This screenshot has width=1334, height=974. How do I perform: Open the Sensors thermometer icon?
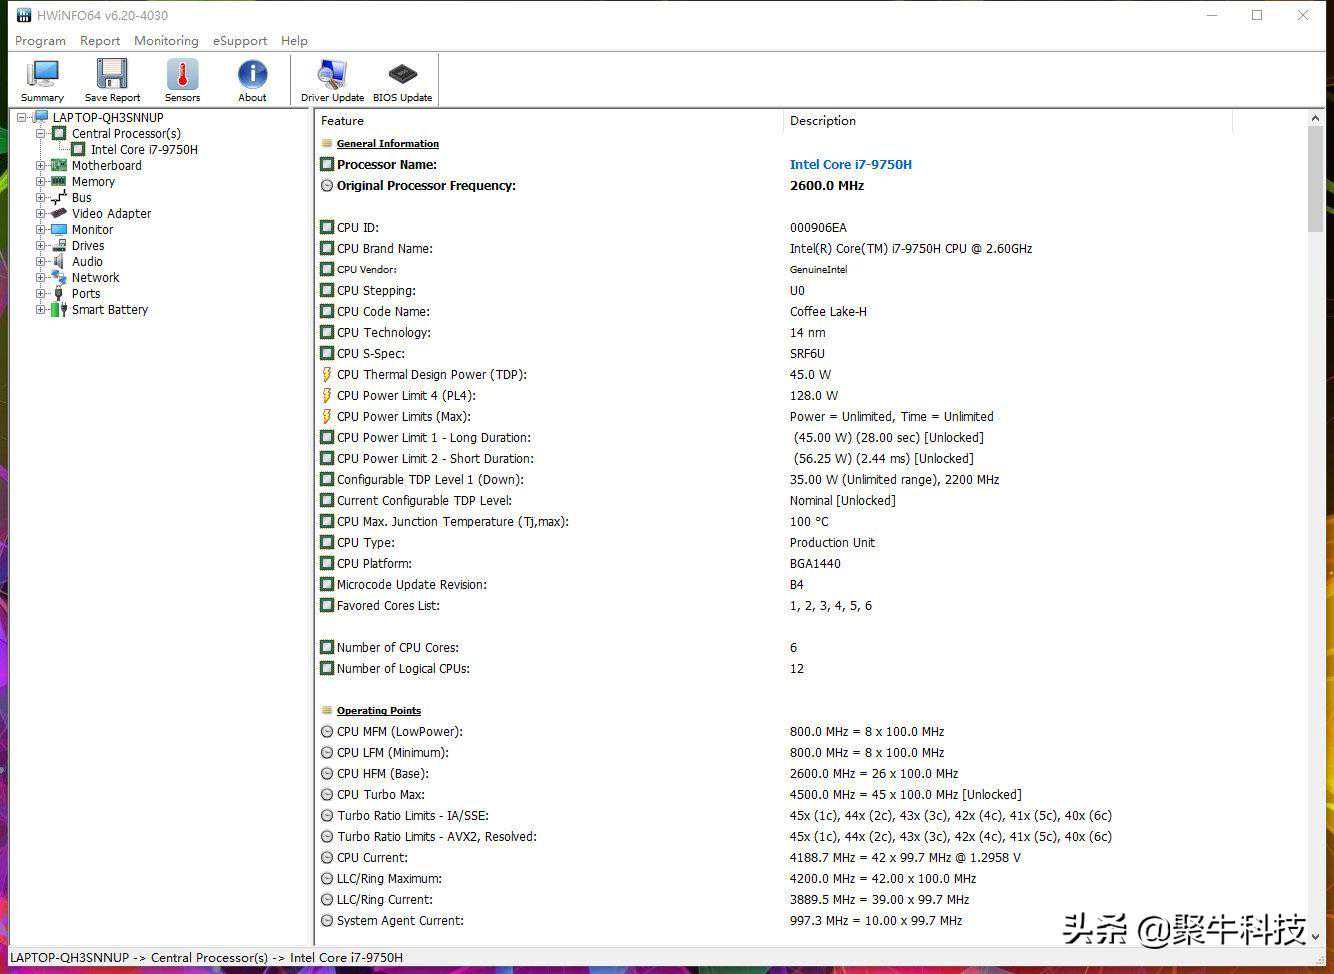(182, 80)
